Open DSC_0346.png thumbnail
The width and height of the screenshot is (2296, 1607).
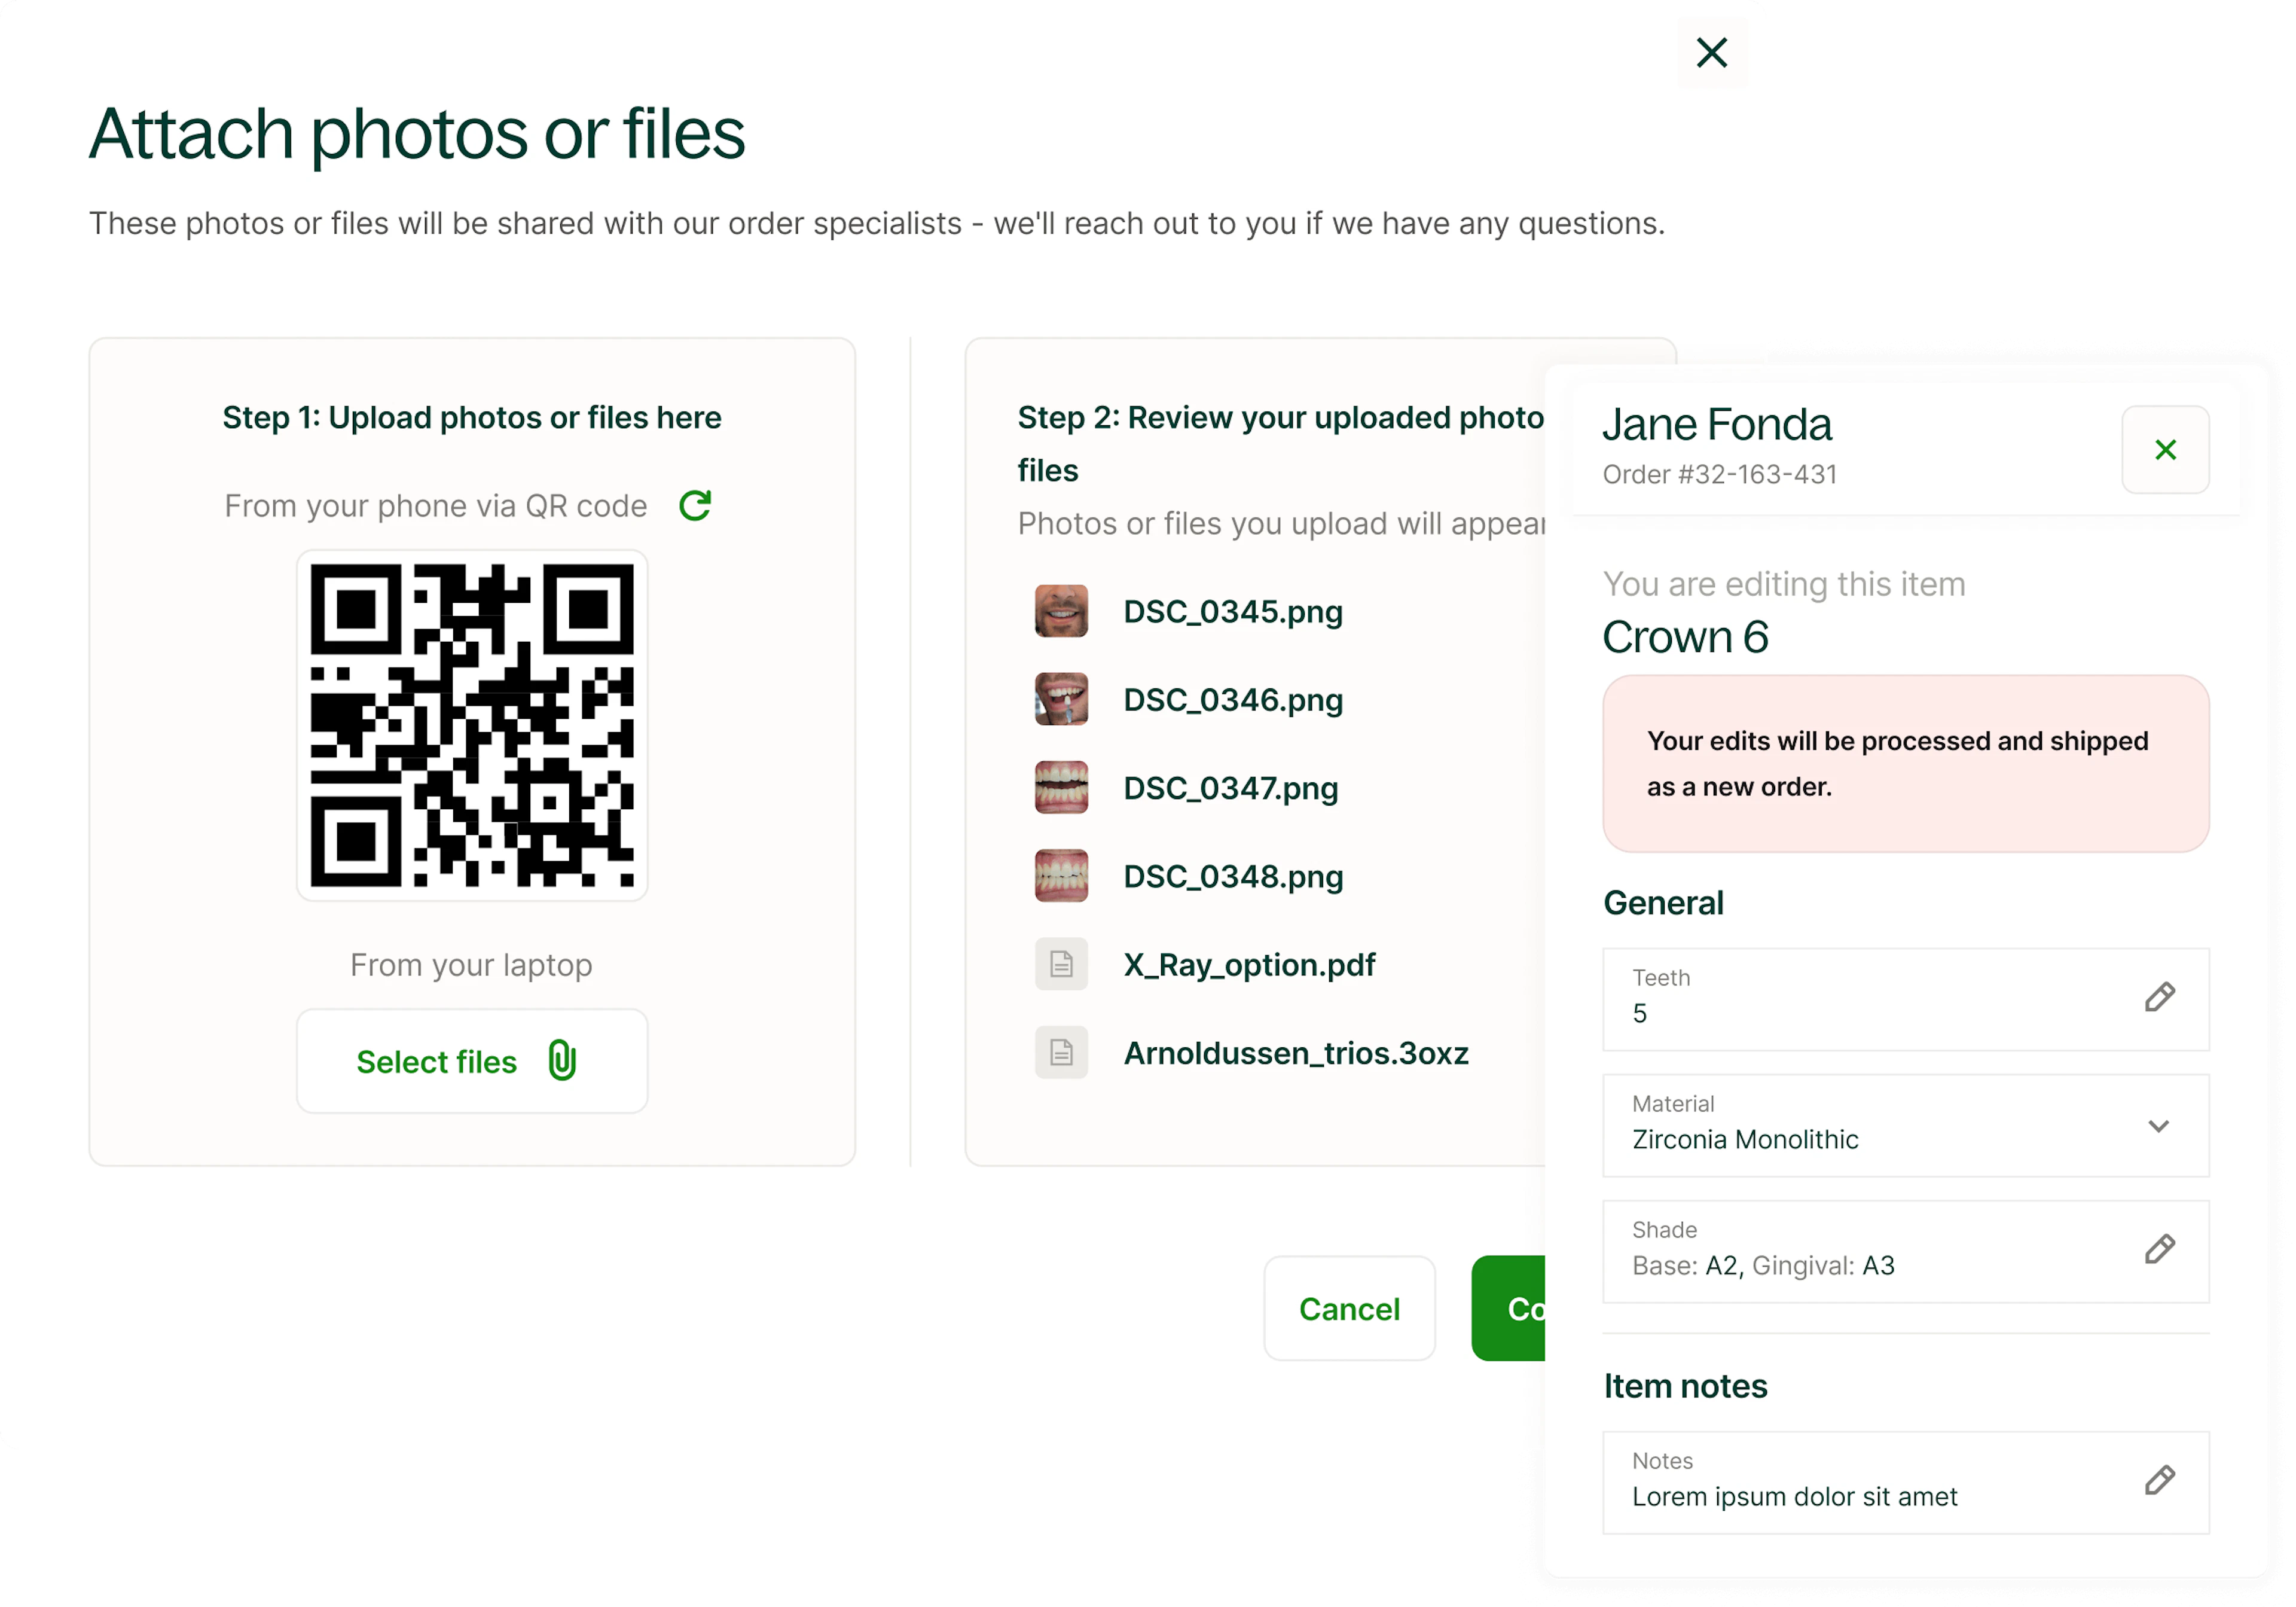[x=1061, y=699]
